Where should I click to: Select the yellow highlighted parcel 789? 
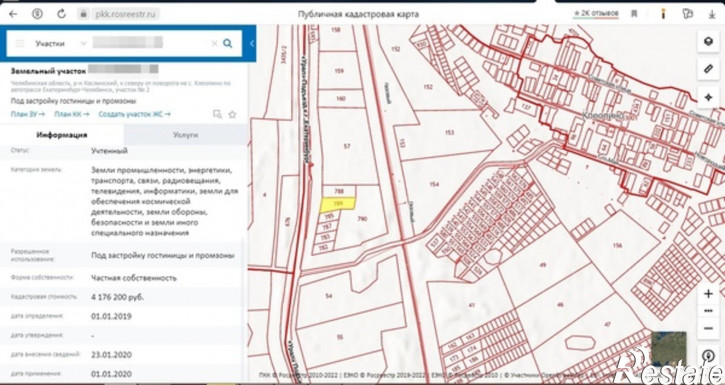coord(338,204)
